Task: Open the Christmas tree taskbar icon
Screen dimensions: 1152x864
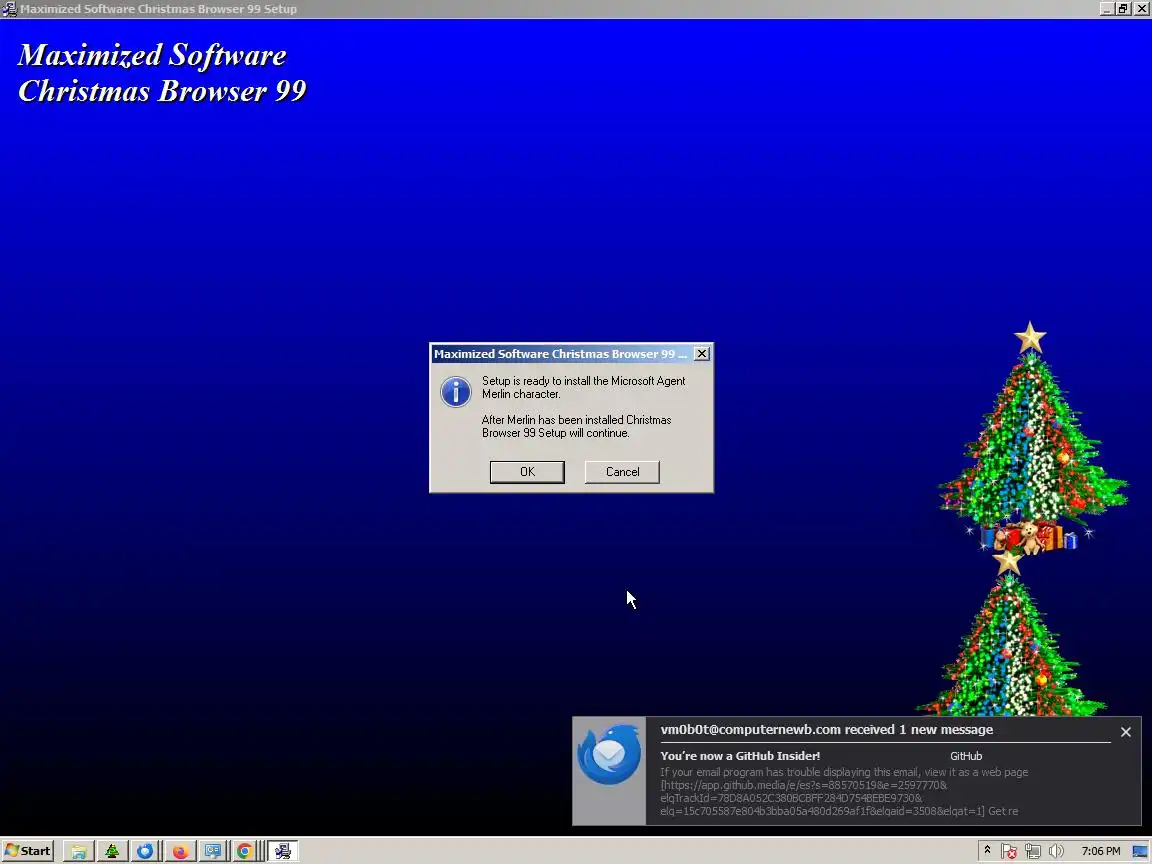Action: [x=112, y=851]
